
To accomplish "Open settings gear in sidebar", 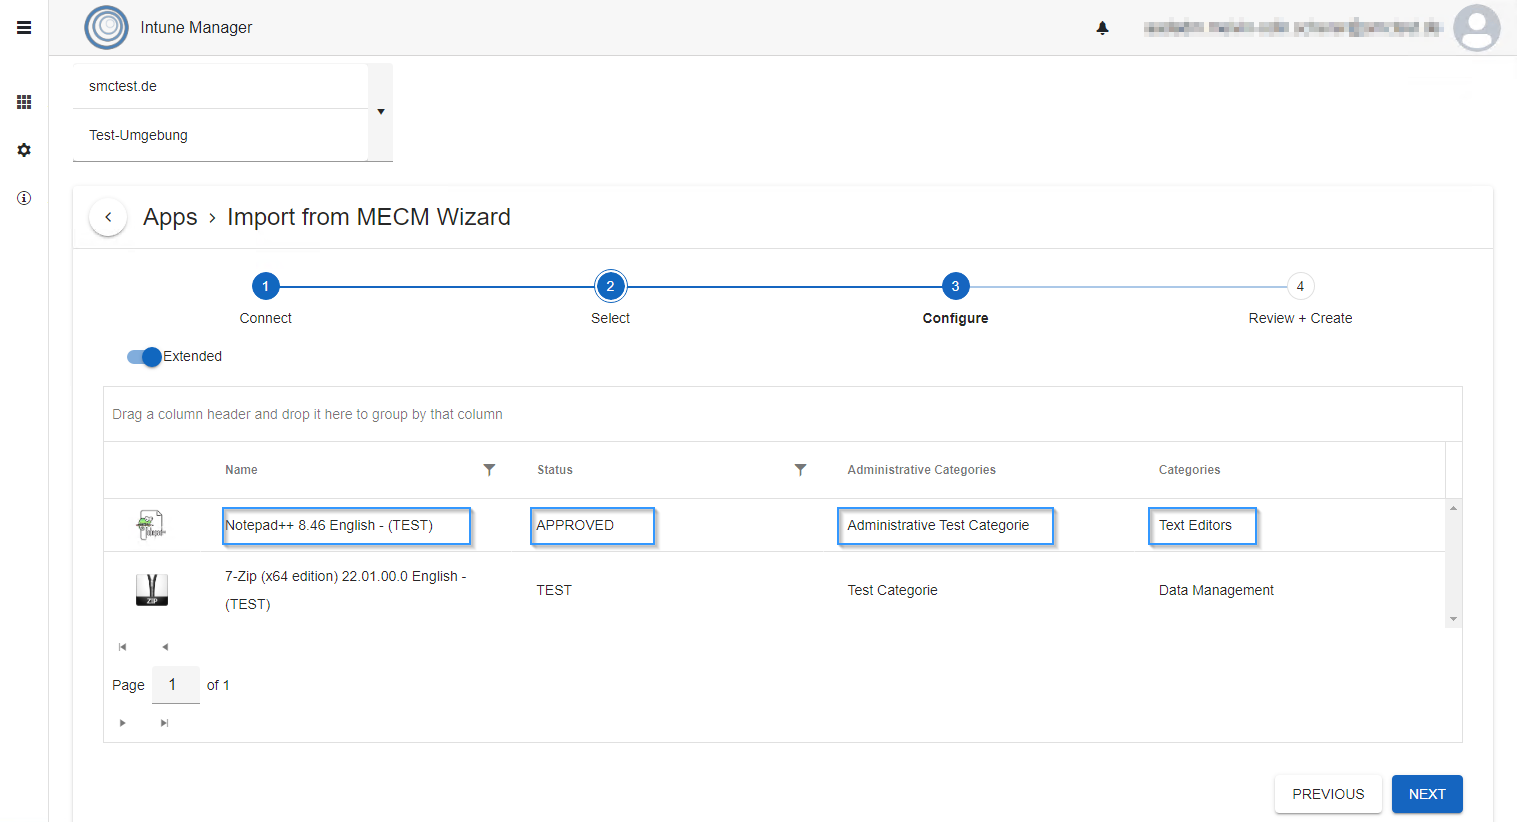I will point(24,150).
